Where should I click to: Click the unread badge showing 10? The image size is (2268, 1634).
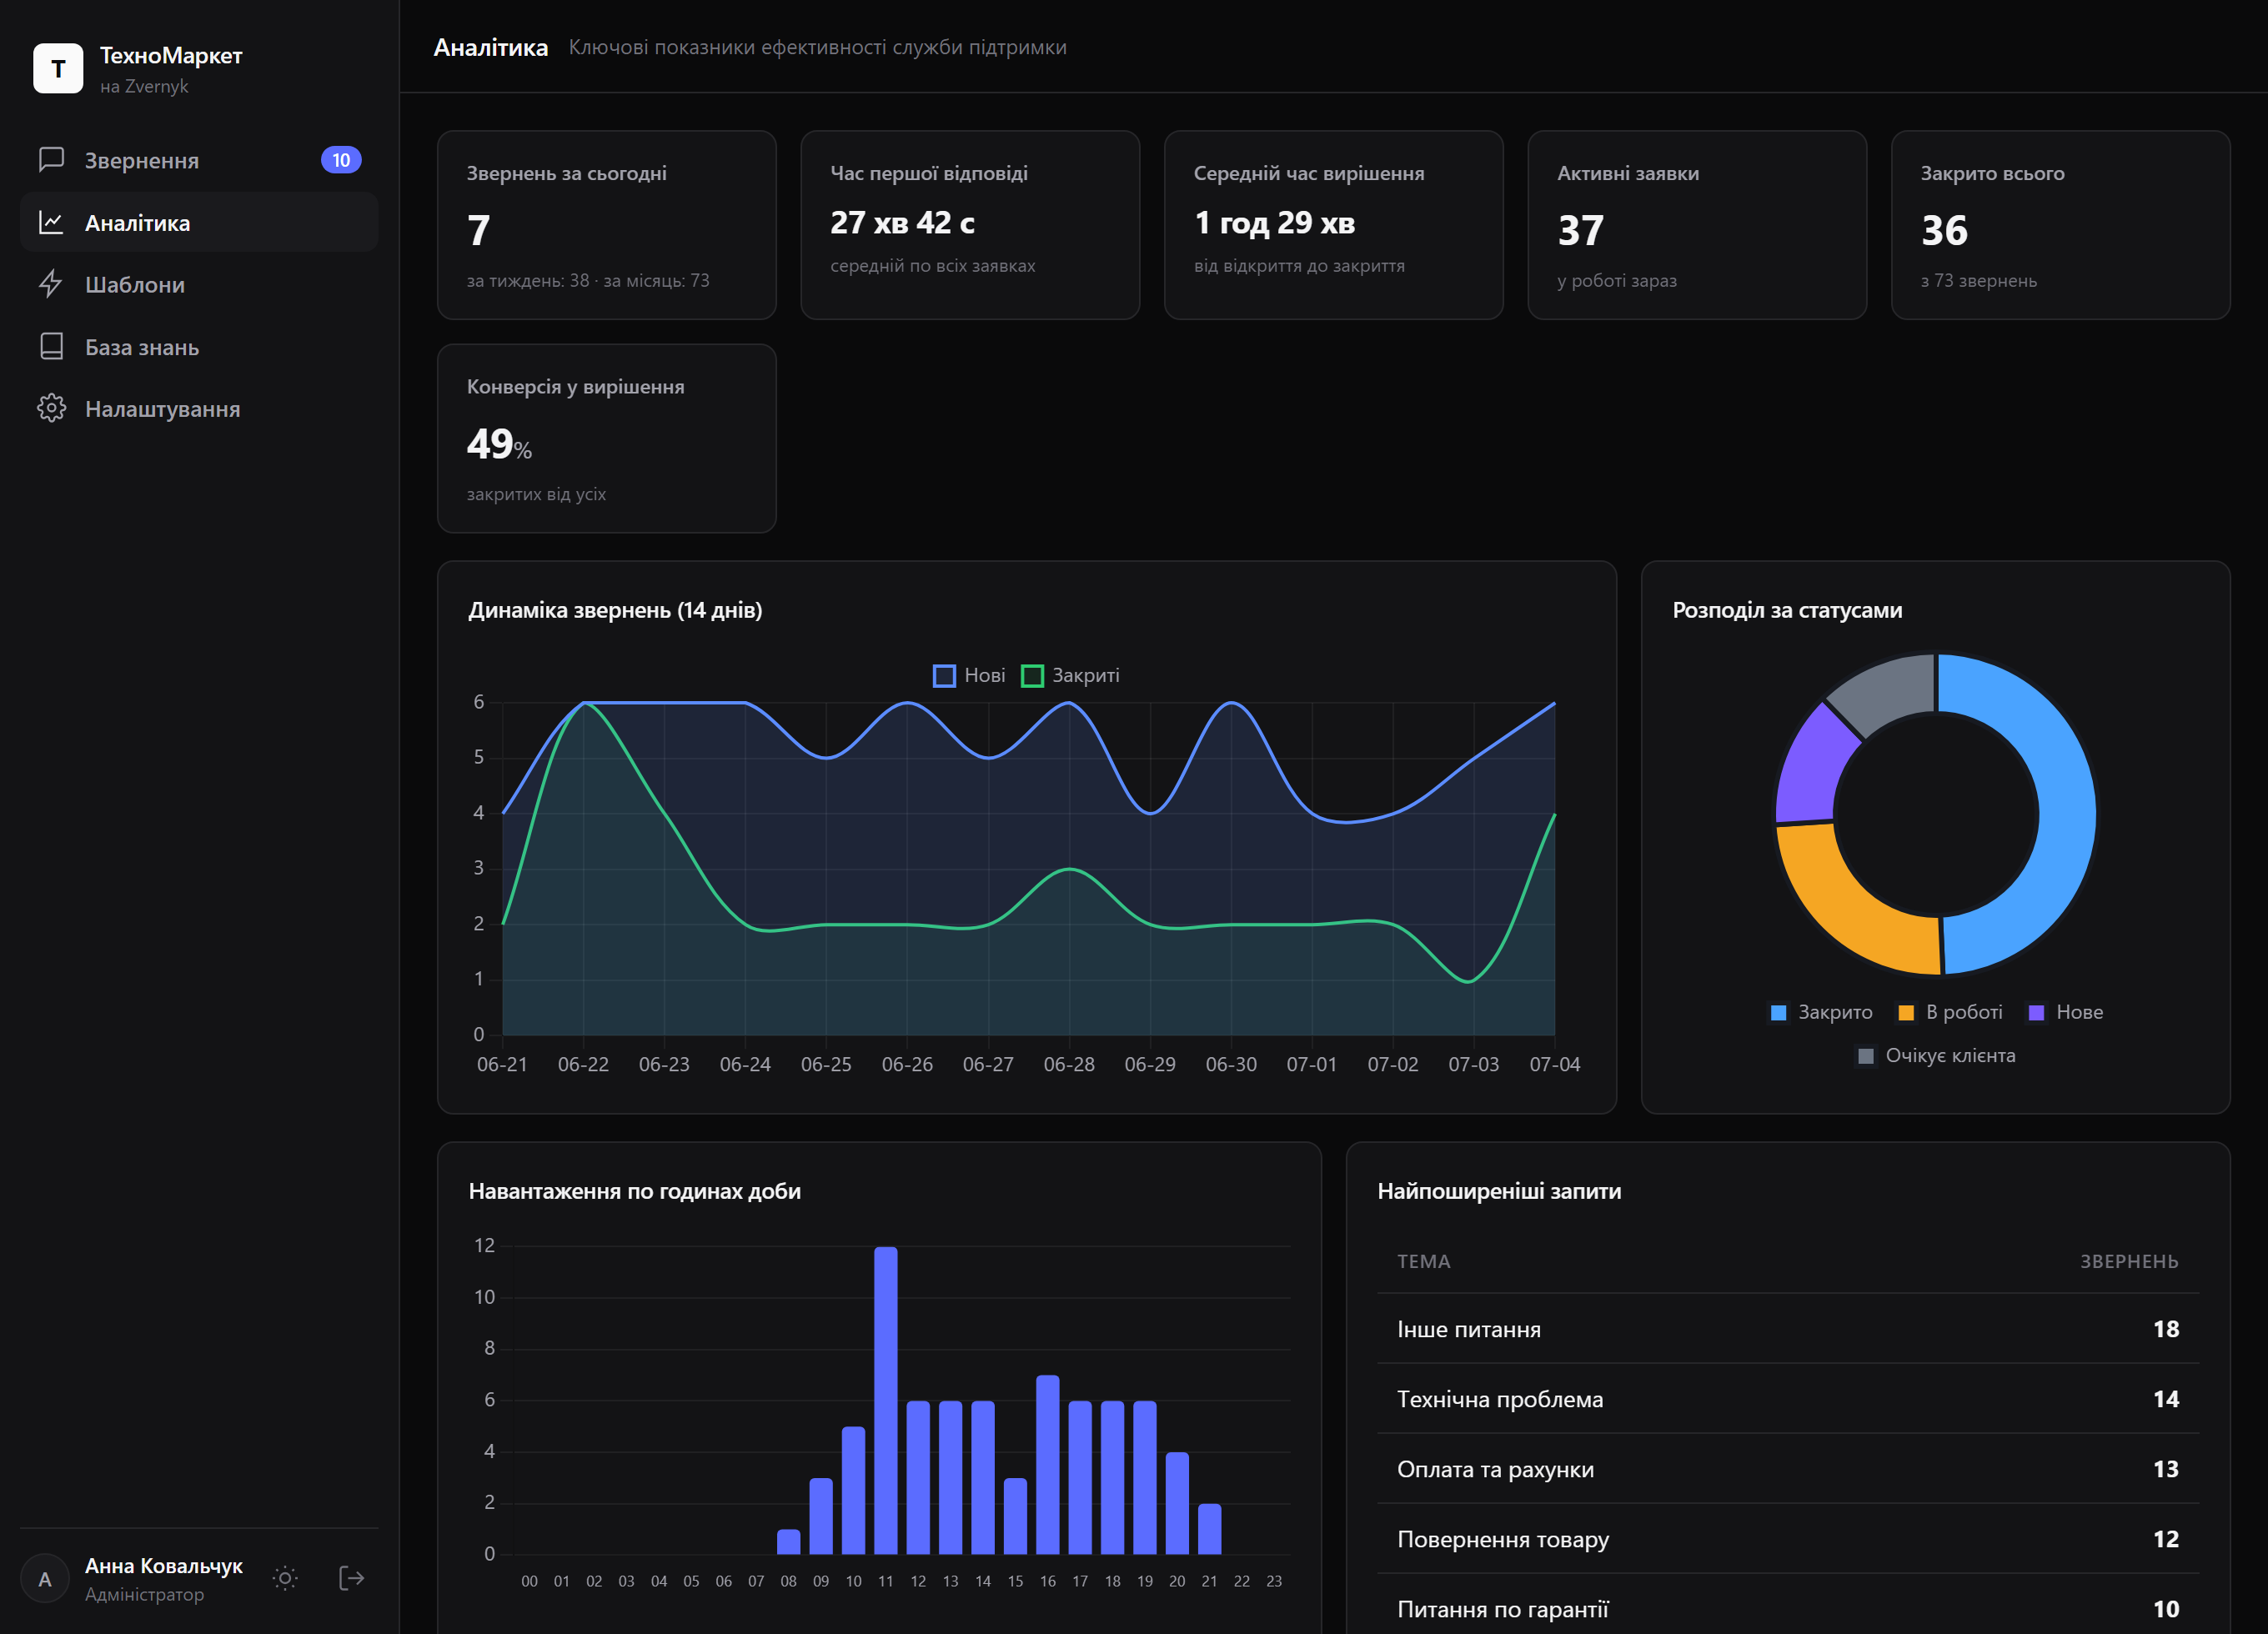(341, 160)
